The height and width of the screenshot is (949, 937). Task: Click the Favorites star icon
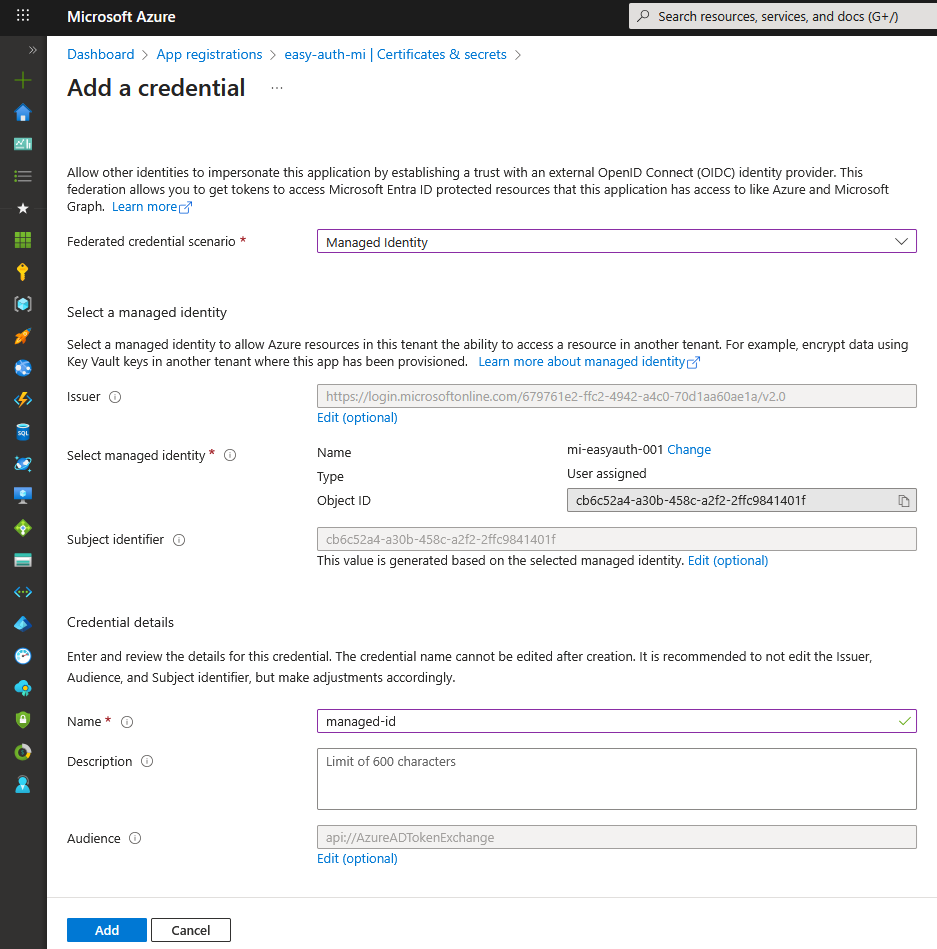23,208
